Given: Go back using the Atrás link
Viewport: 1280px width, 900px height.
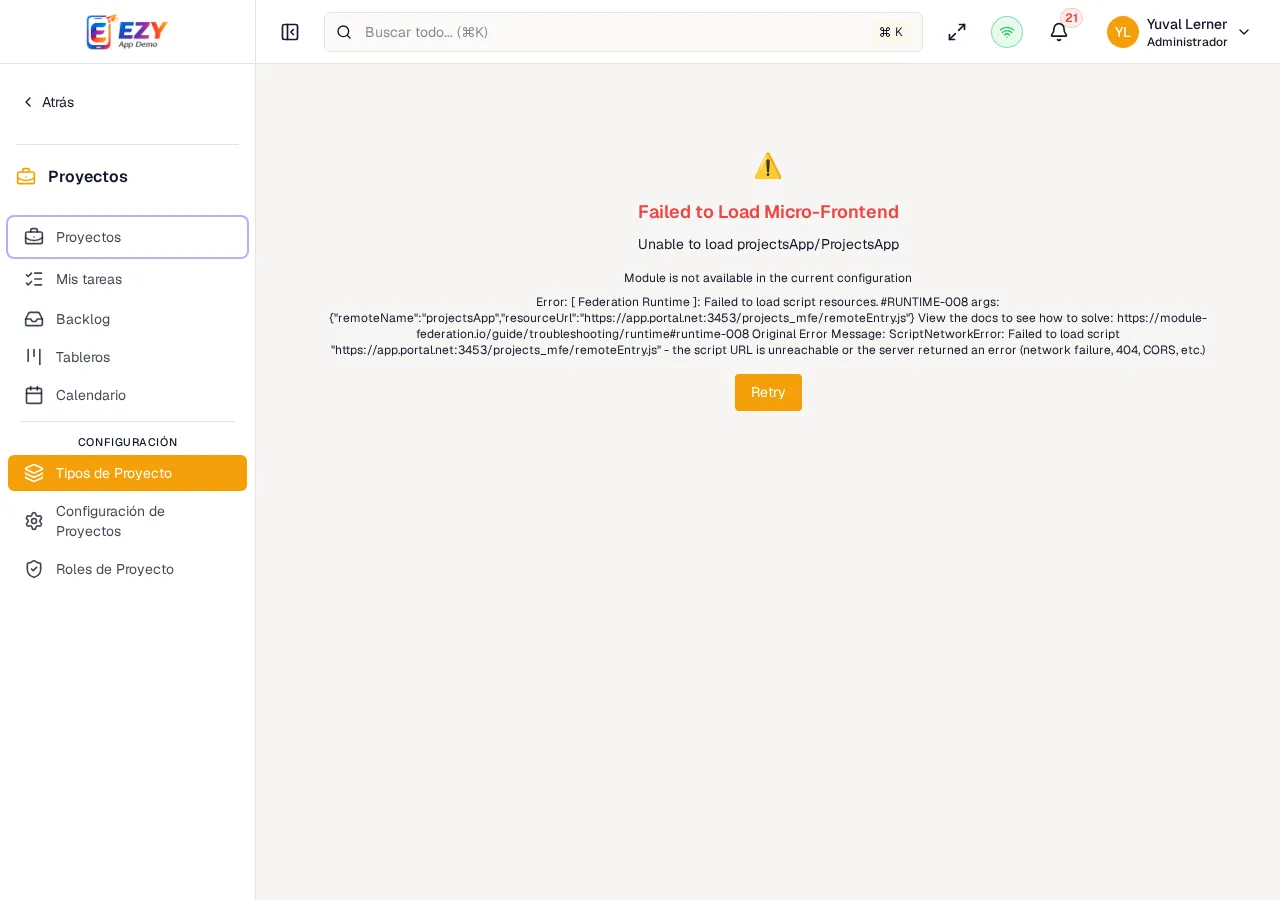Looking at the screenshot, I should pos(48,102).
